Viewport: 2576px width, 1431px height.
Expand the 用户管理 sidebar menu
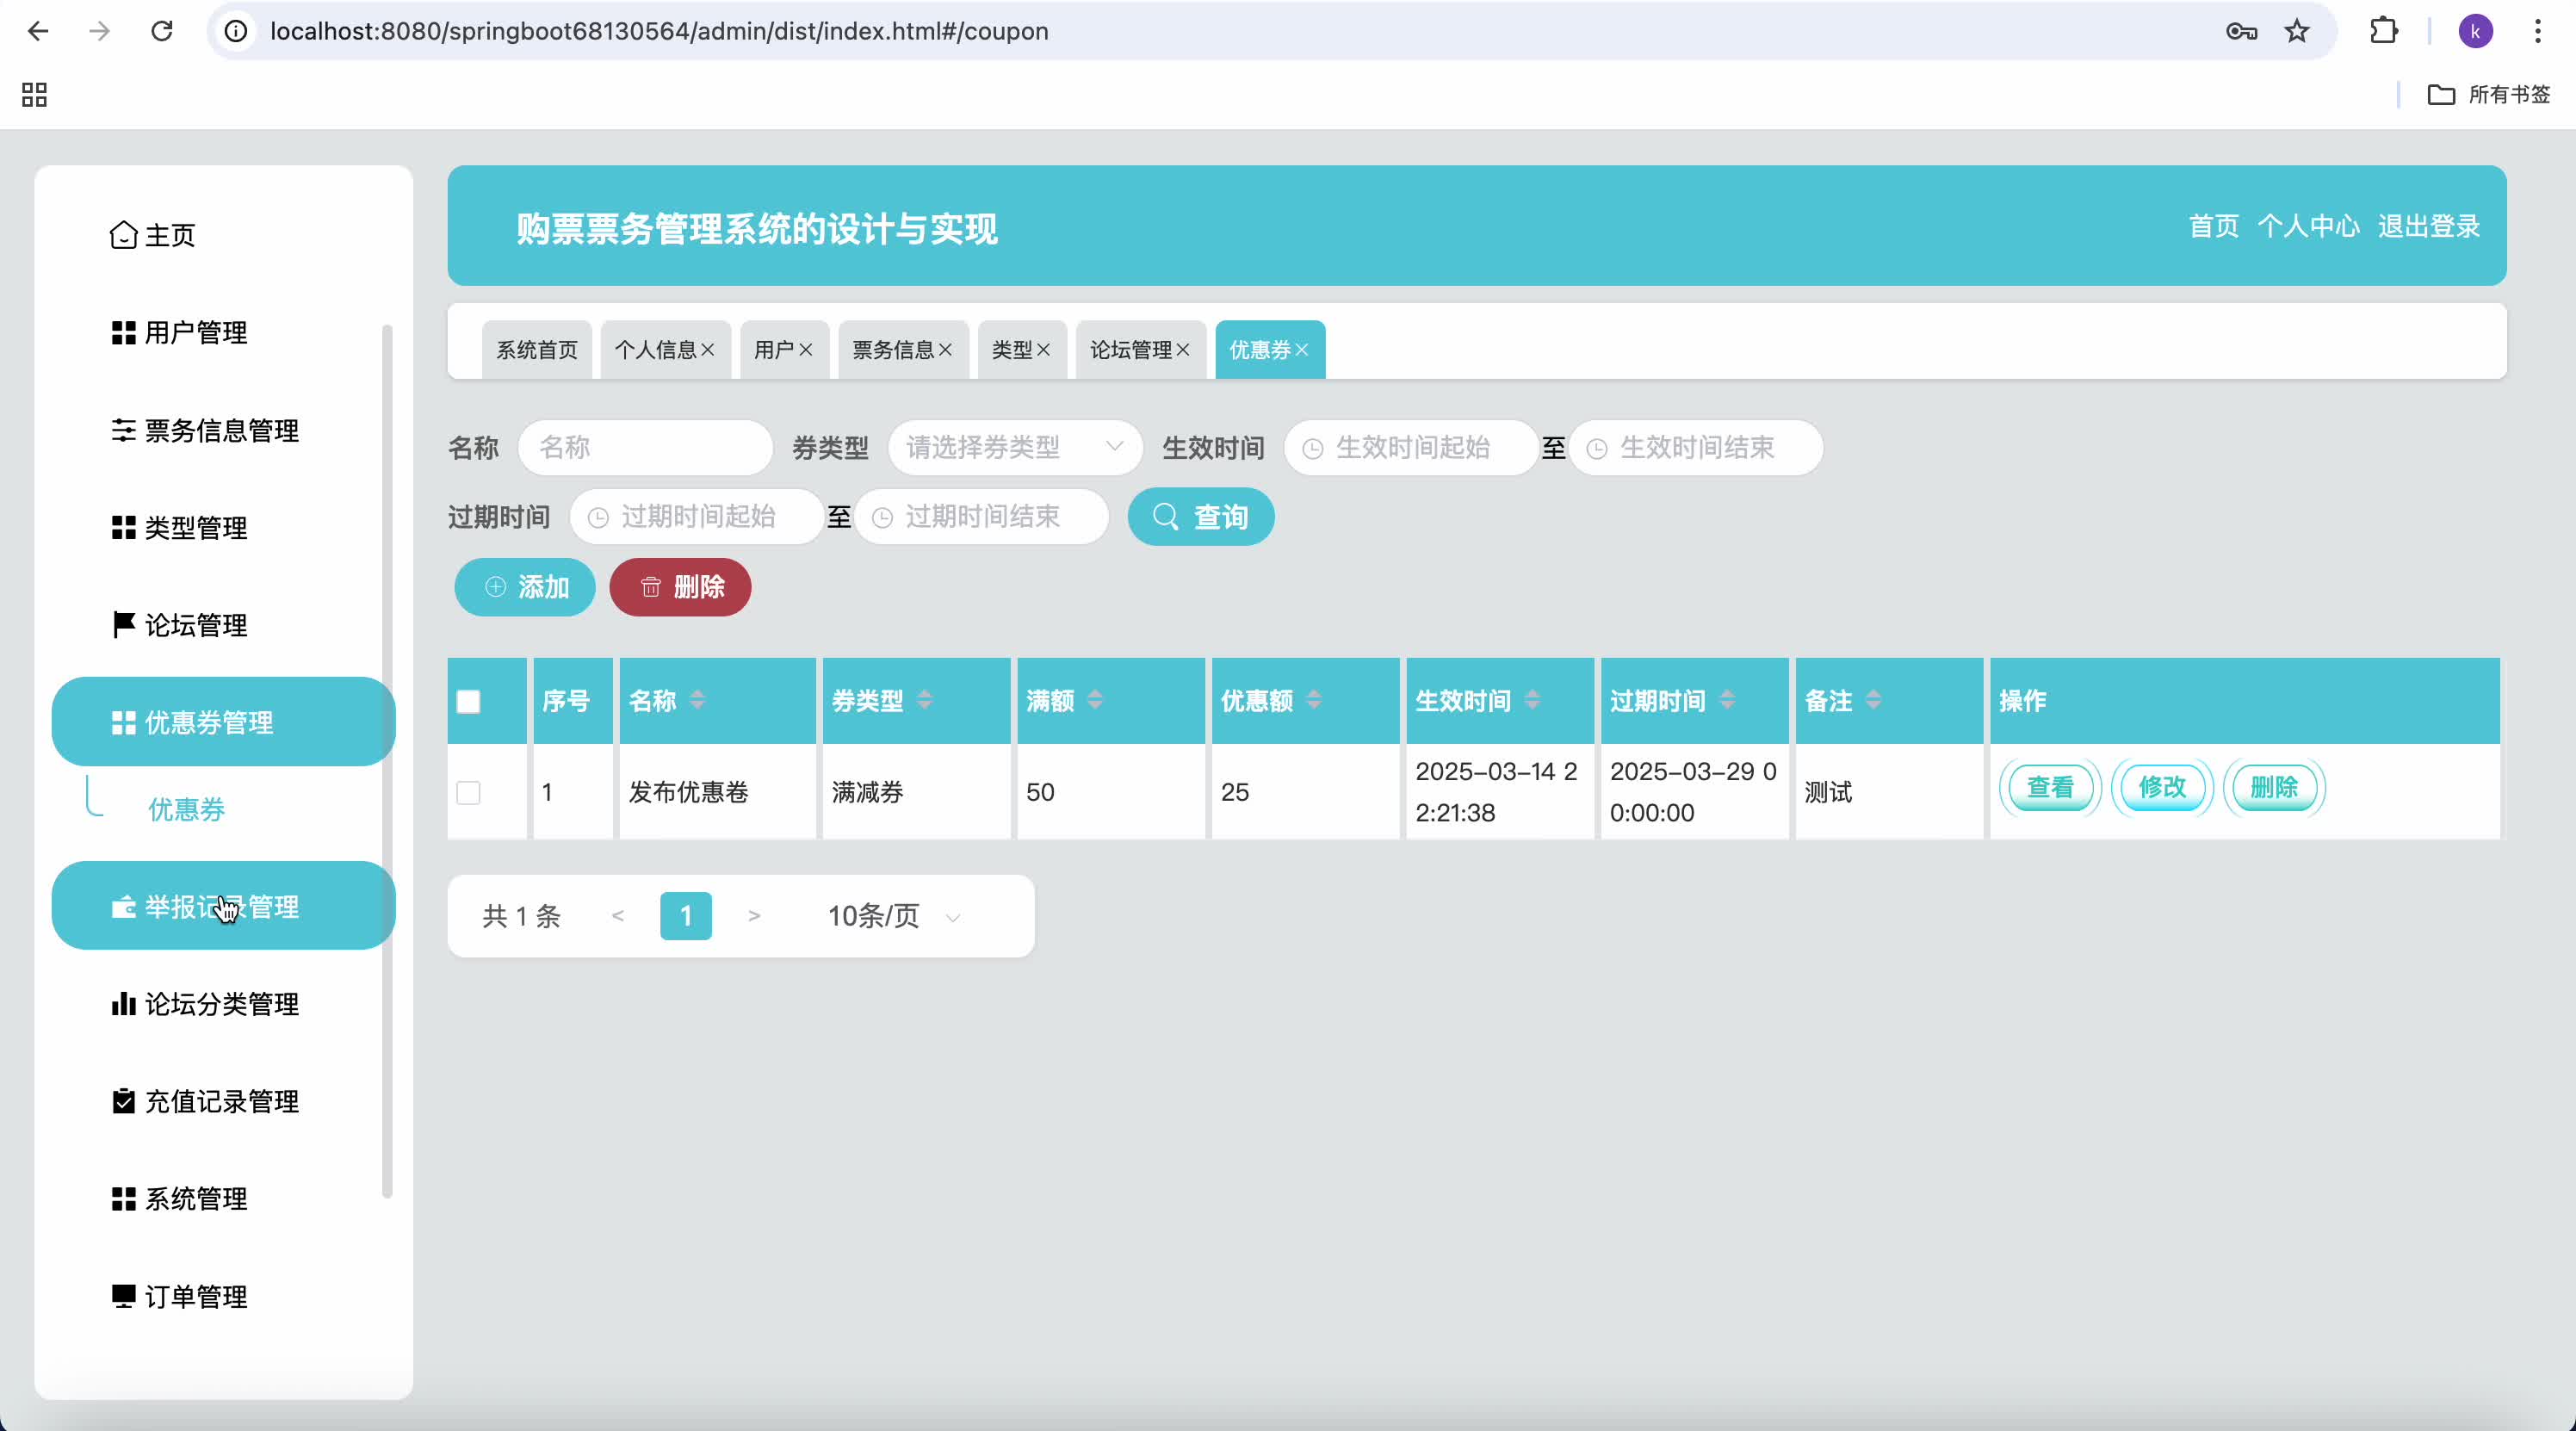tap(223, 332)
